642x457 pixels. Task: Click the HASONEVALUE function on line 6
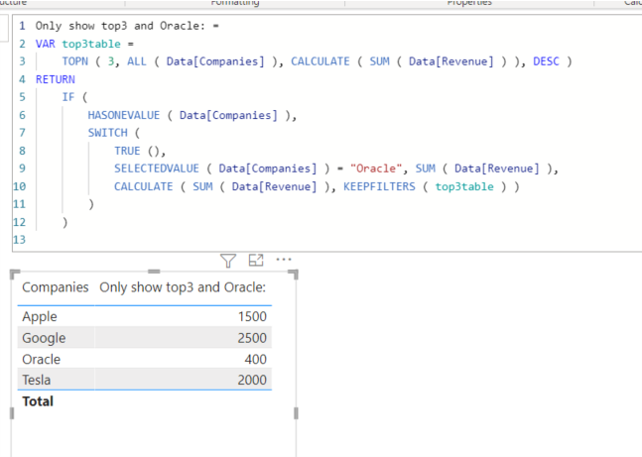tap(124, 115)
